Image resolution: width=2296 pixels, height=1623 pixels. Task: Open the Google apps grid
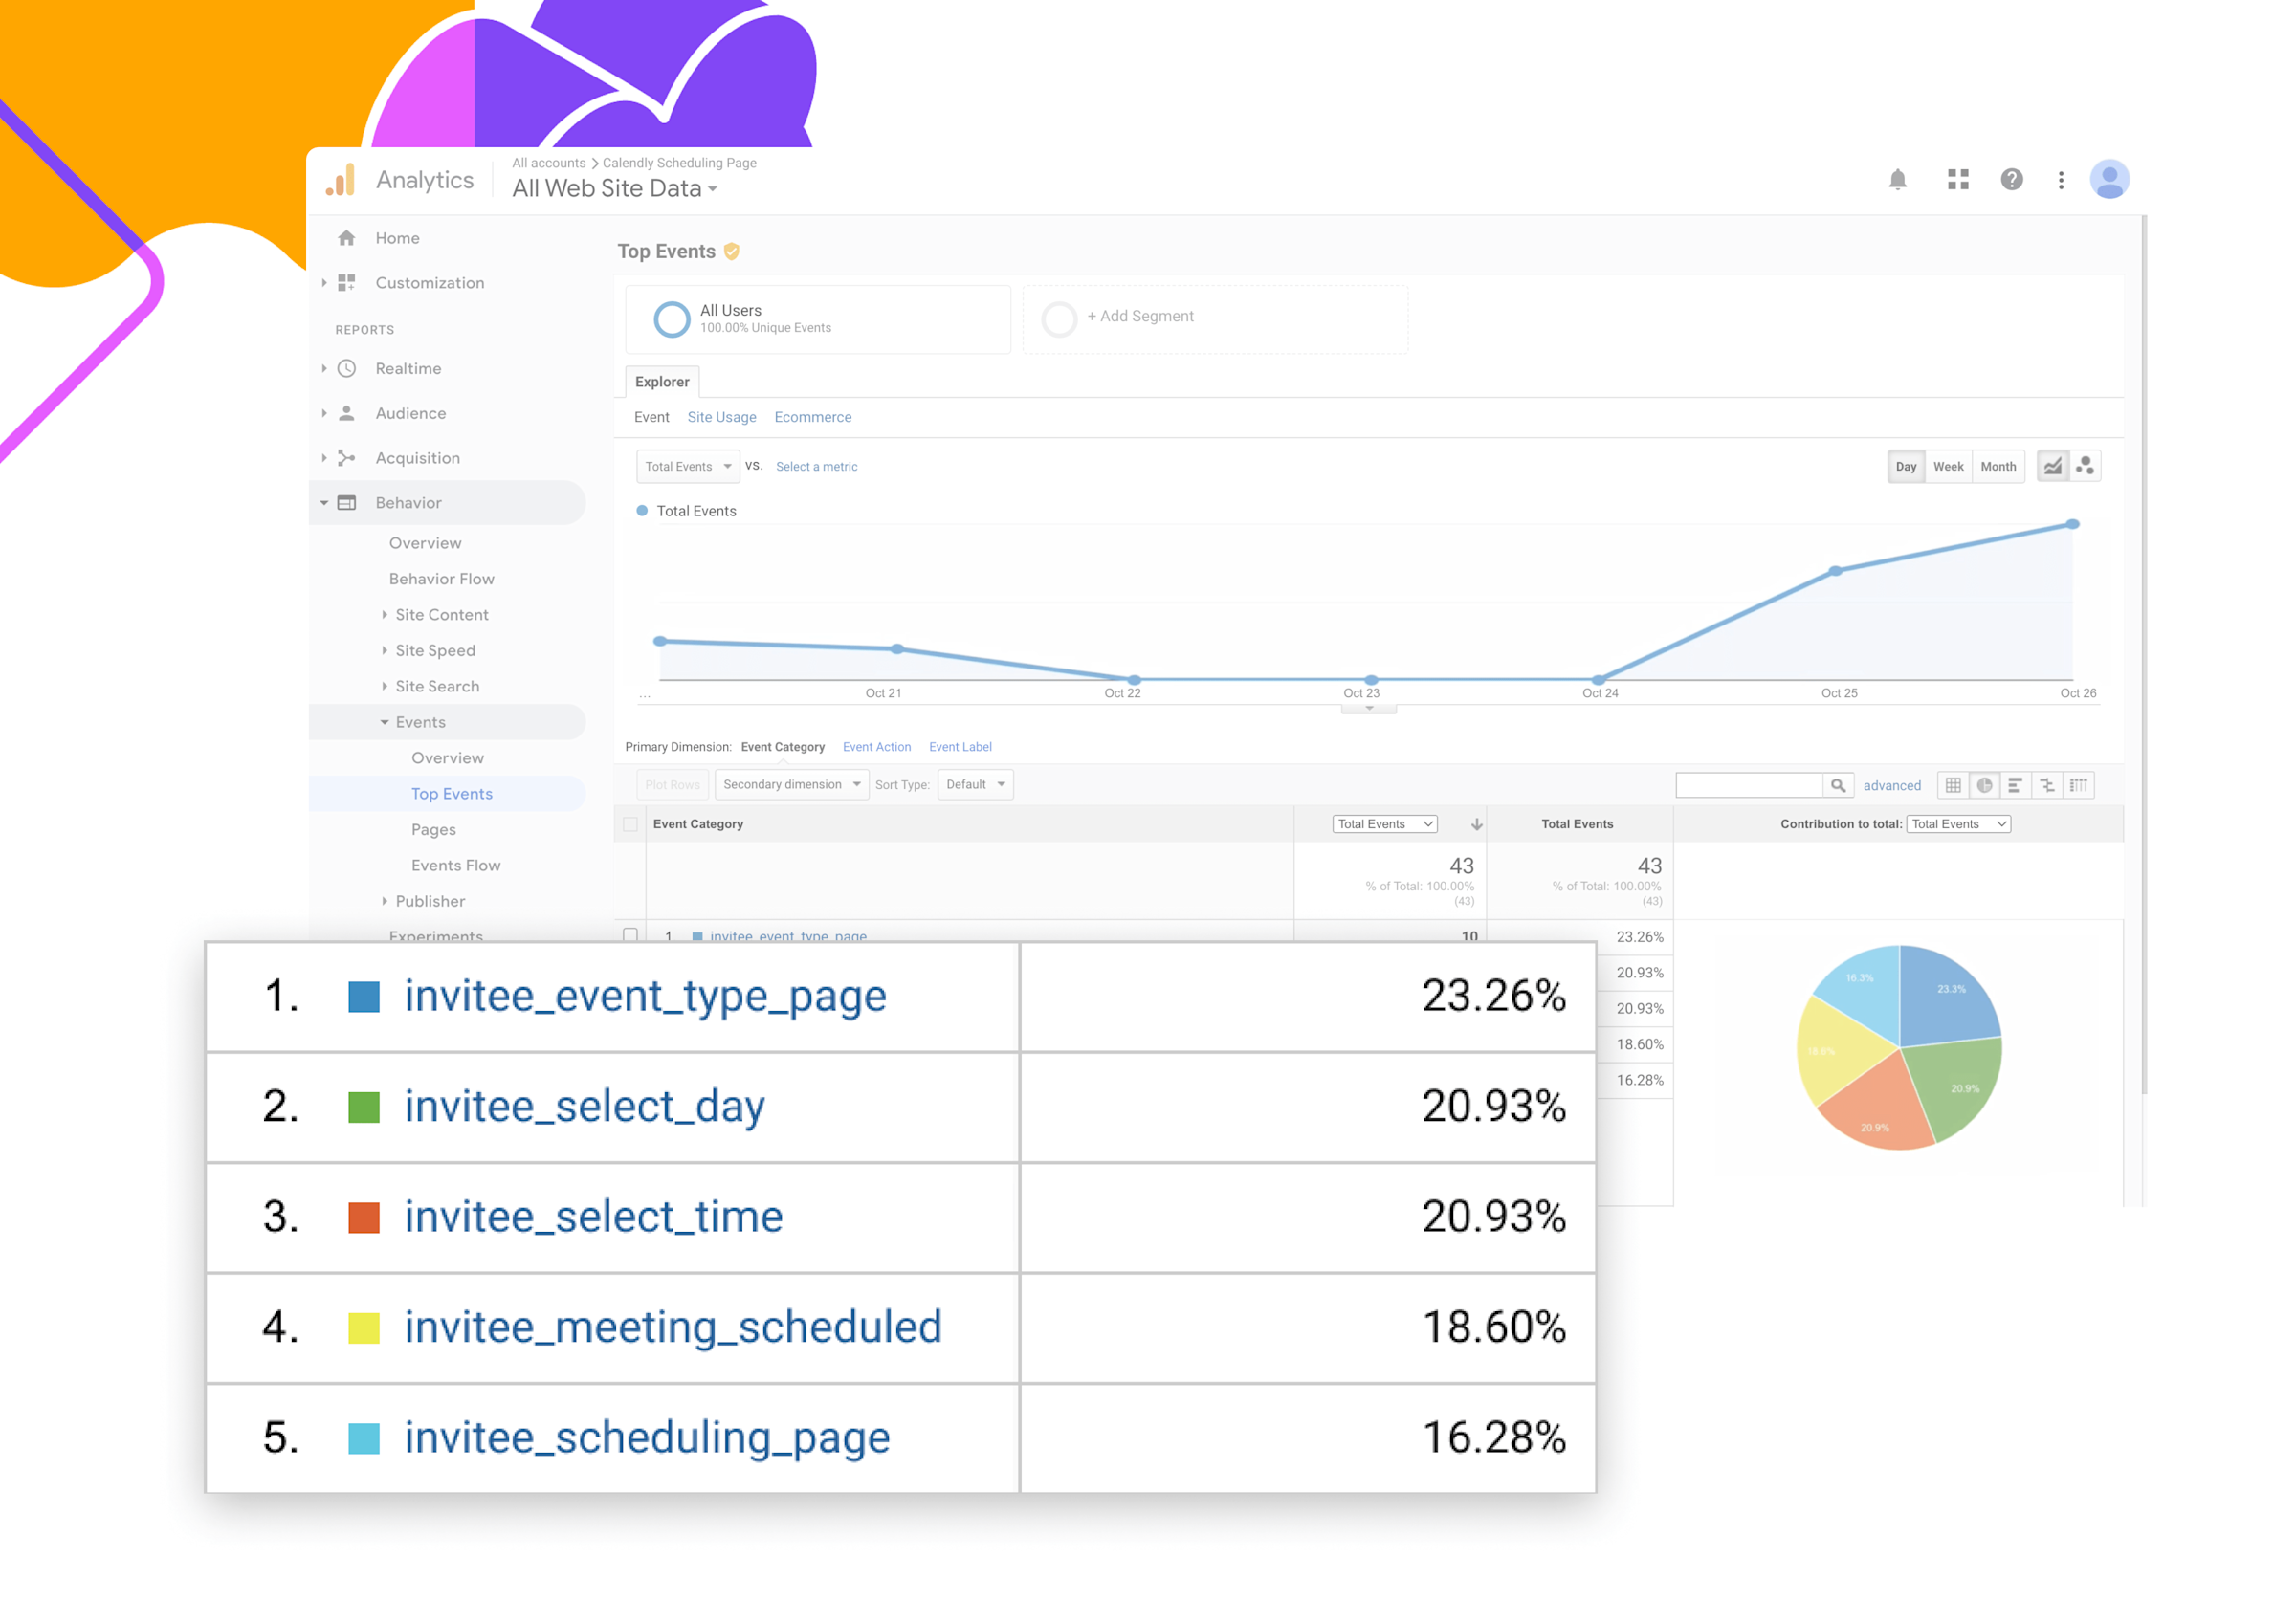(1957, 180)
